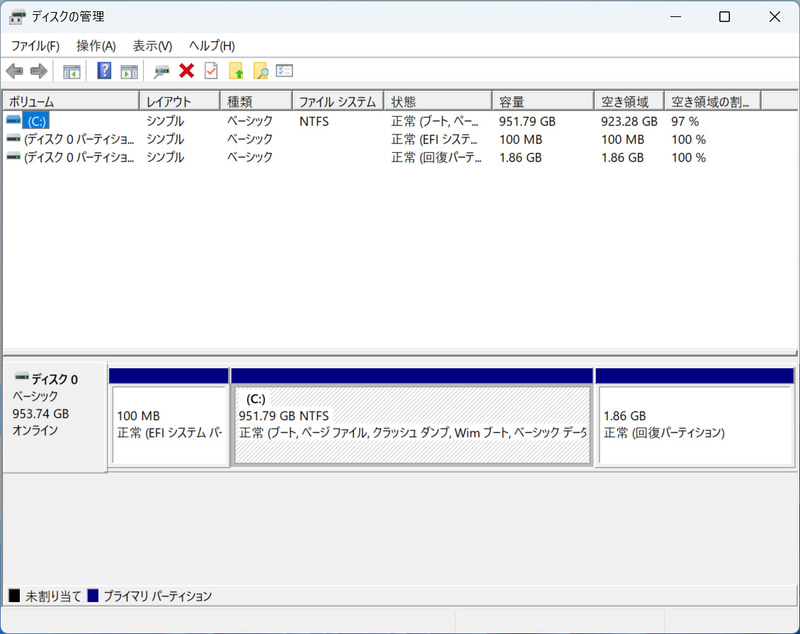The height and width of the screenshot is (634, 800).
Task: Click drive icon of the EFI system partition row
Action: coord(13,138)
